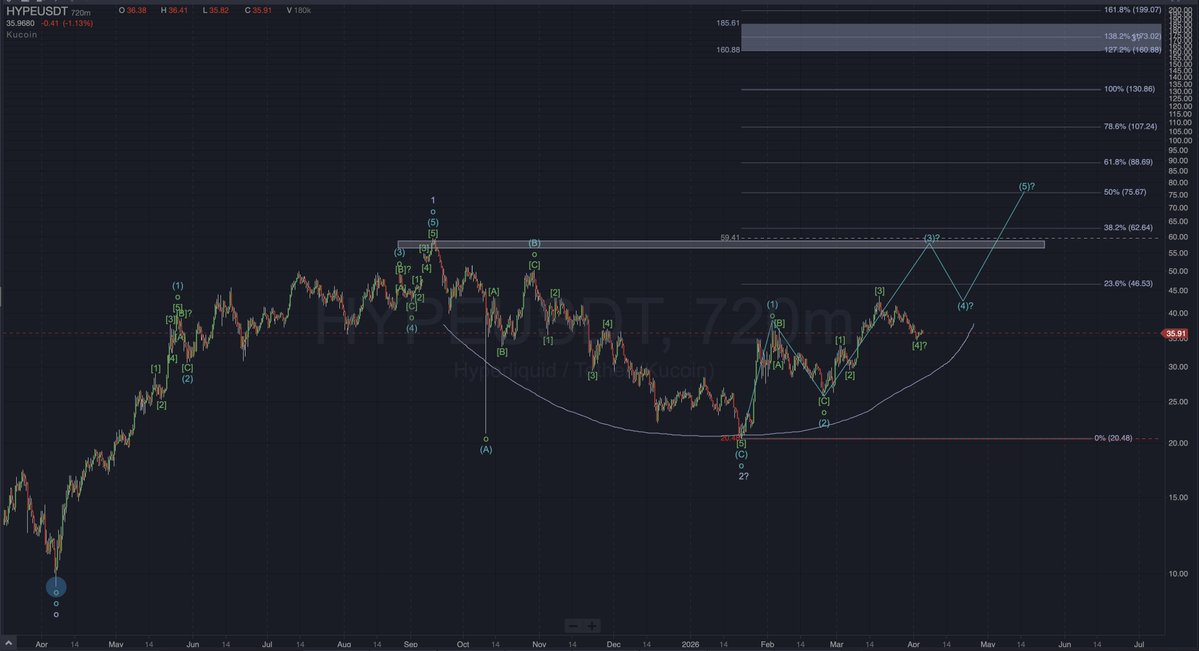Select the (A) wave label under October wick
Viewport: 1199px width, 651px height.
(x=486, y=450)
